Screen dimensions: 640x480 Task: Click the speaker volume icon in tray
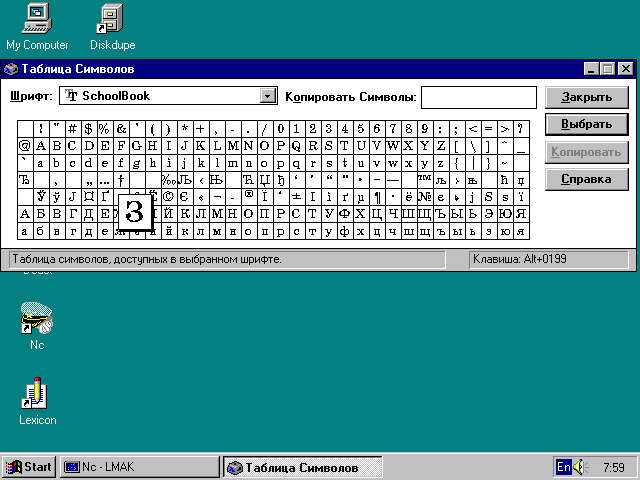[x=582, y=467]
